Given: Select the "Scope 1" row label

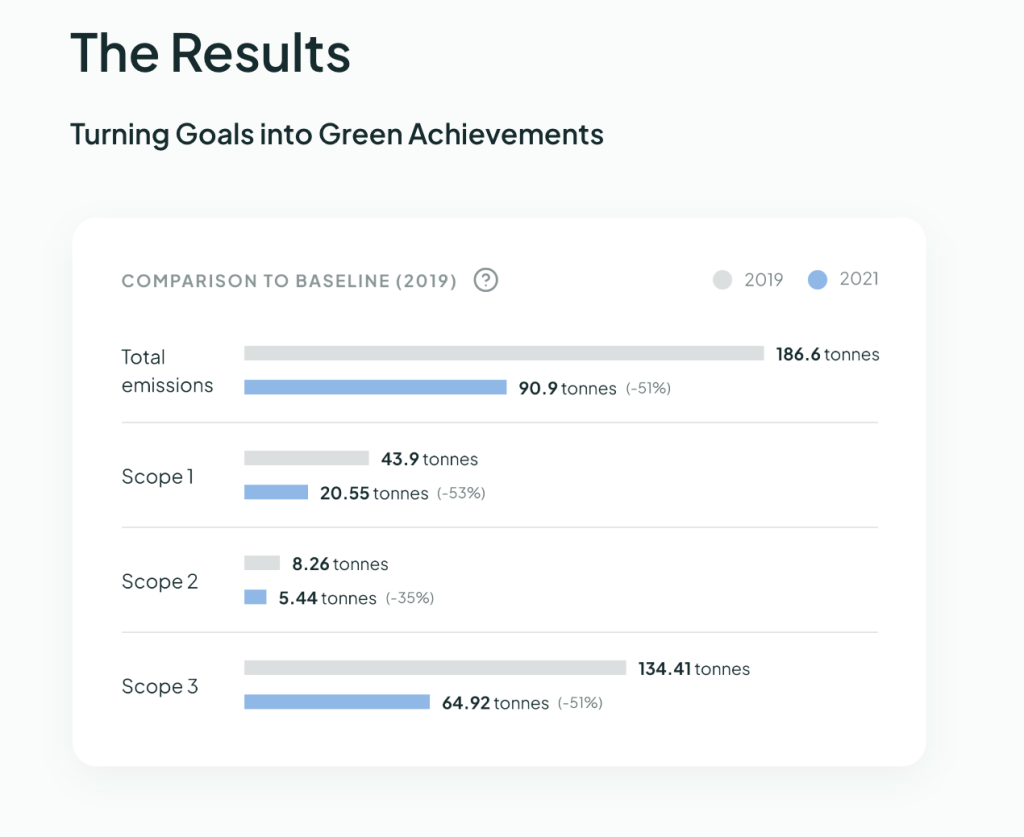Looking at the screenshot, I should [158, 477].
